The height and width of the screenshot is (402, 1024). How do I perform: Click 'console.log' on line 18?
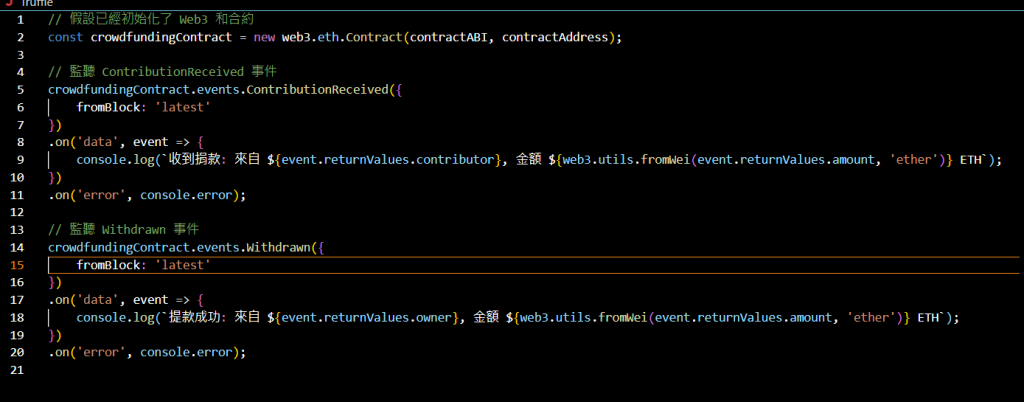[116, 318]
